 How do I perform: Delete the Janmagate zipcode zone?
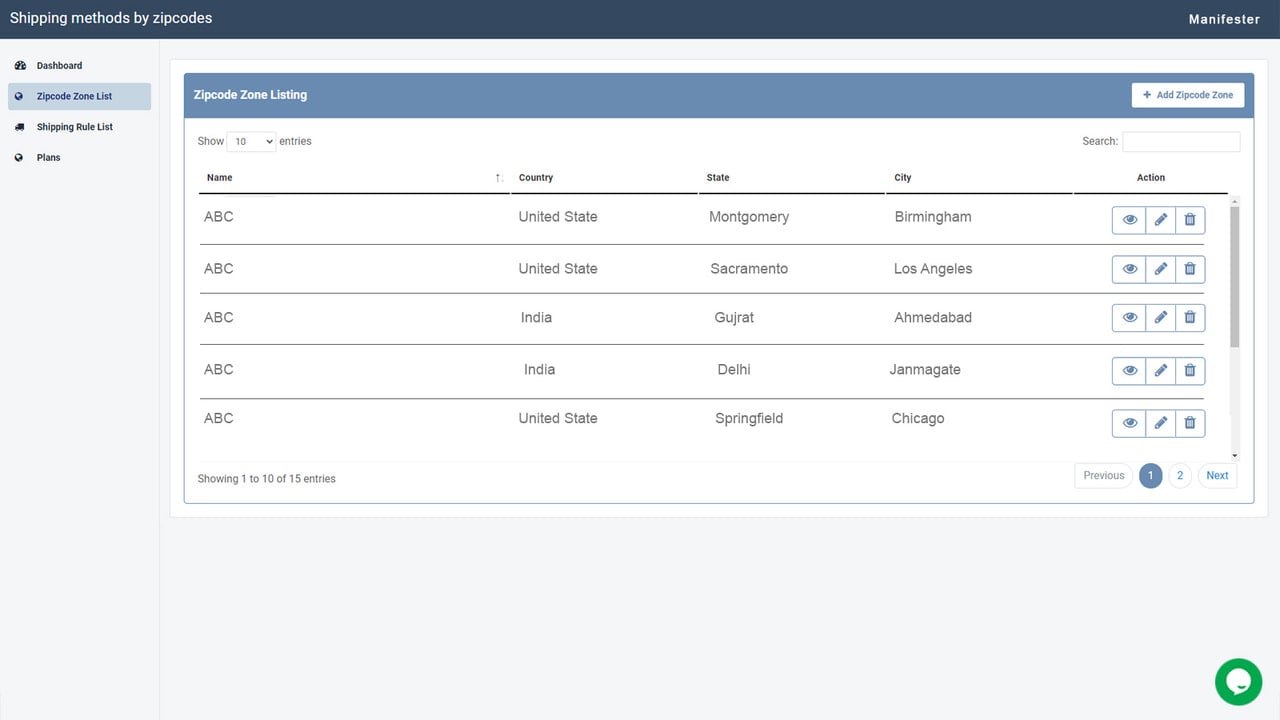pos(1190,371)
